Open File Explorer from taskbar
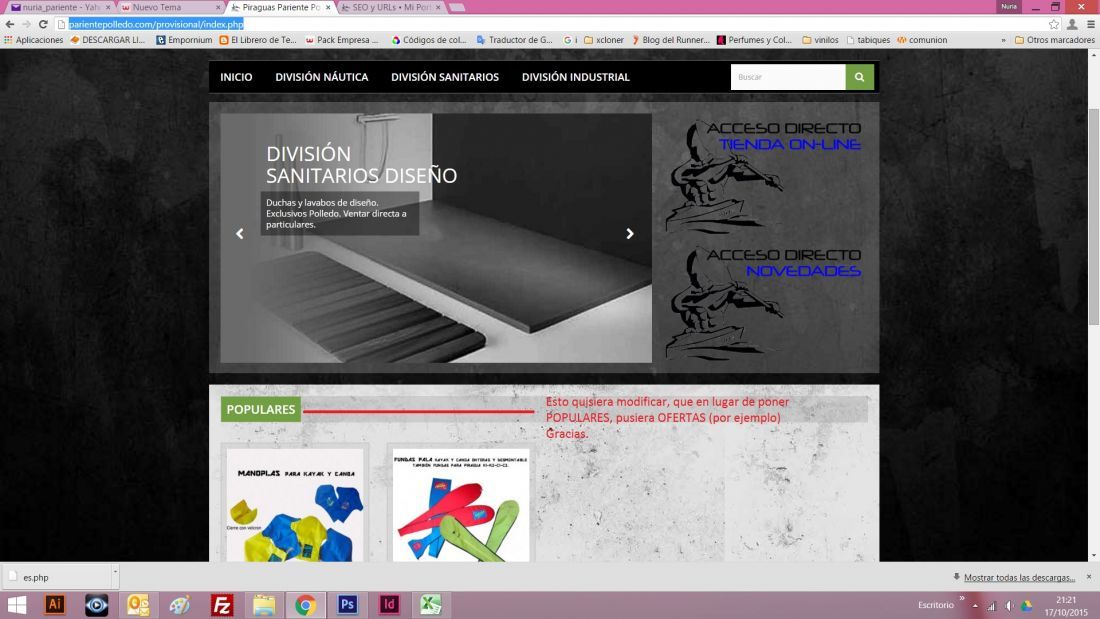Screen dimensions: 1100x619 tap(264, 605)
